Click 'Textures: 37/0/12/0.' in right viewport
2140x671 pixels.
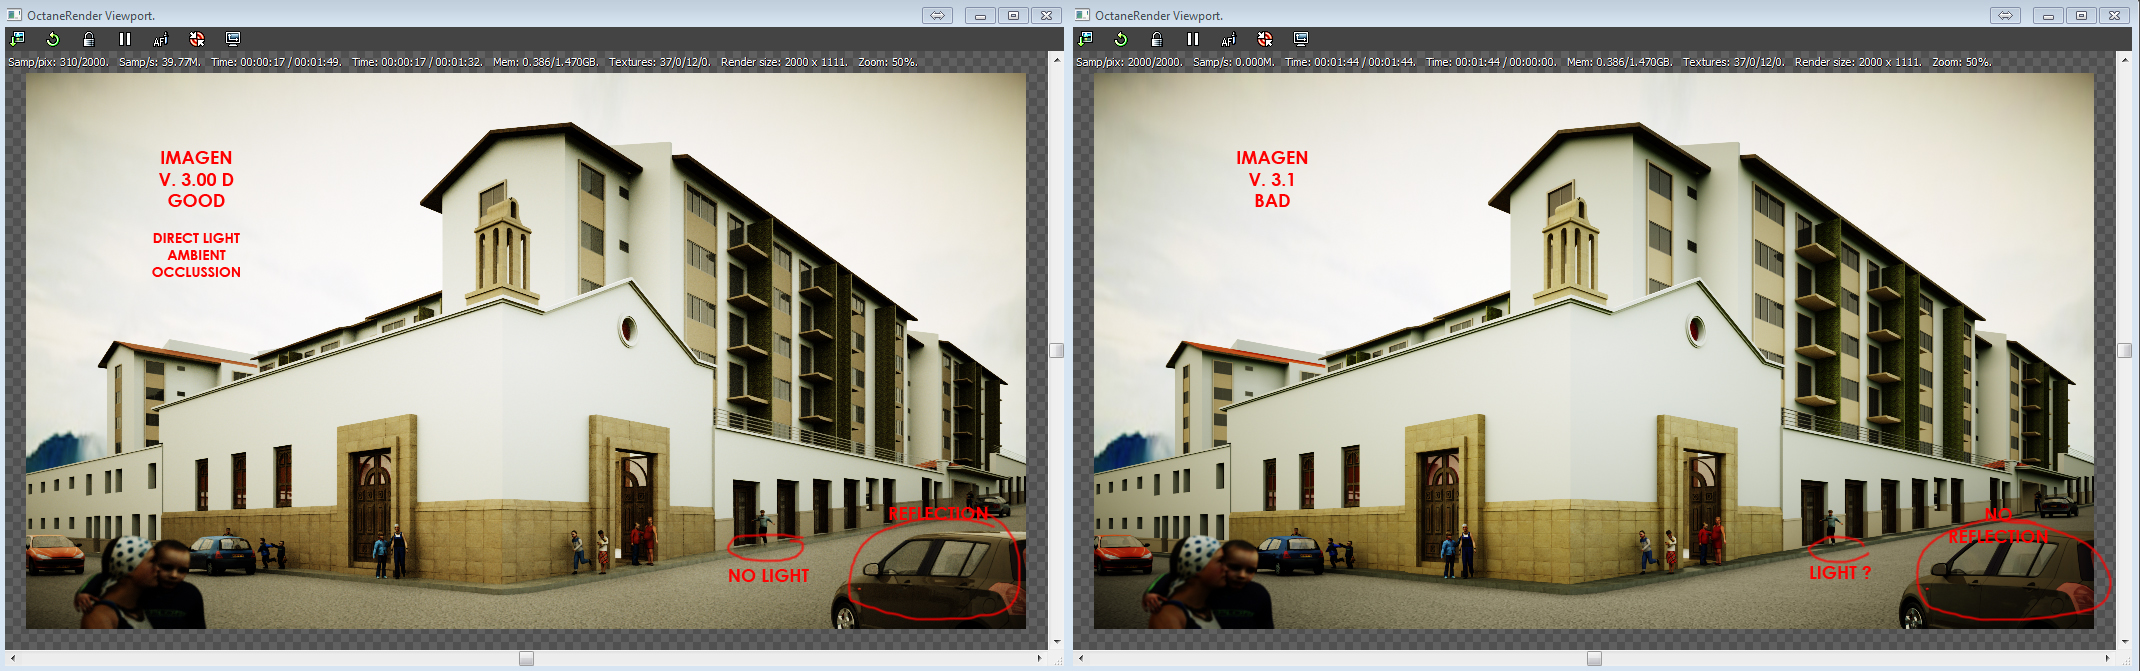tap(1734, 62)
